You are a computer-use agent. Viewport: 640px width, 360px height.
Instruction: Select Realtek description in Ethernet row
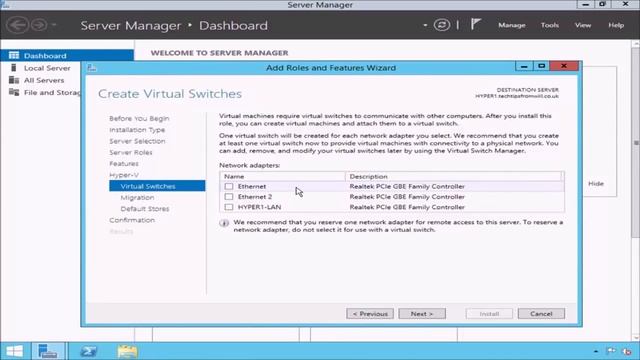click(407, 187)
